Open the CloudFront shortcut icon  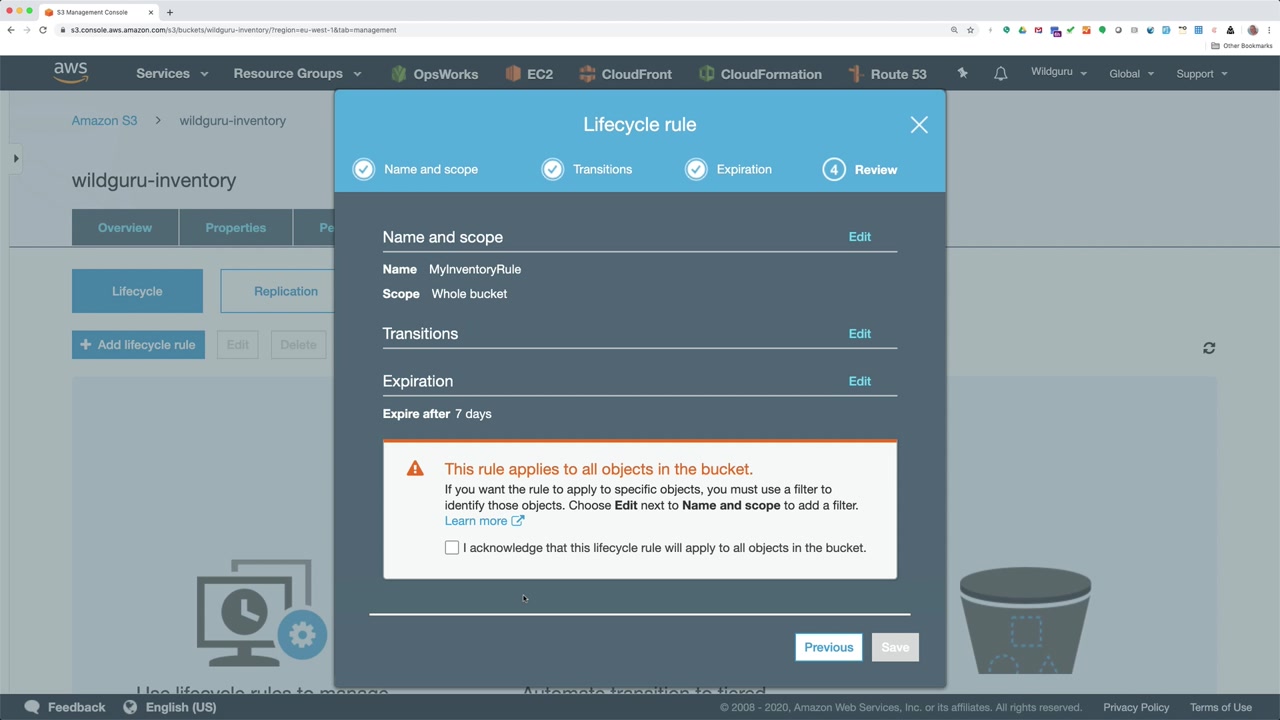click(587, 74)
